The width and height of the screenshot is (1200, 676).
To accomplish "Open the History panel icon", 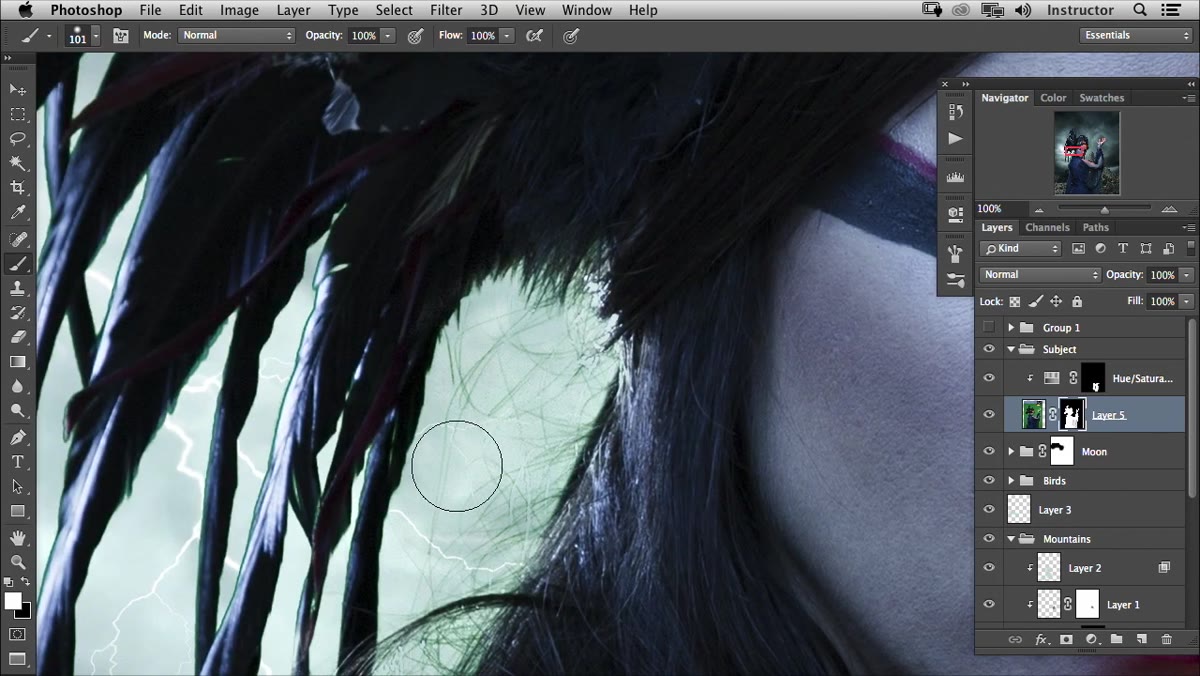I will [x=955, y=112].
